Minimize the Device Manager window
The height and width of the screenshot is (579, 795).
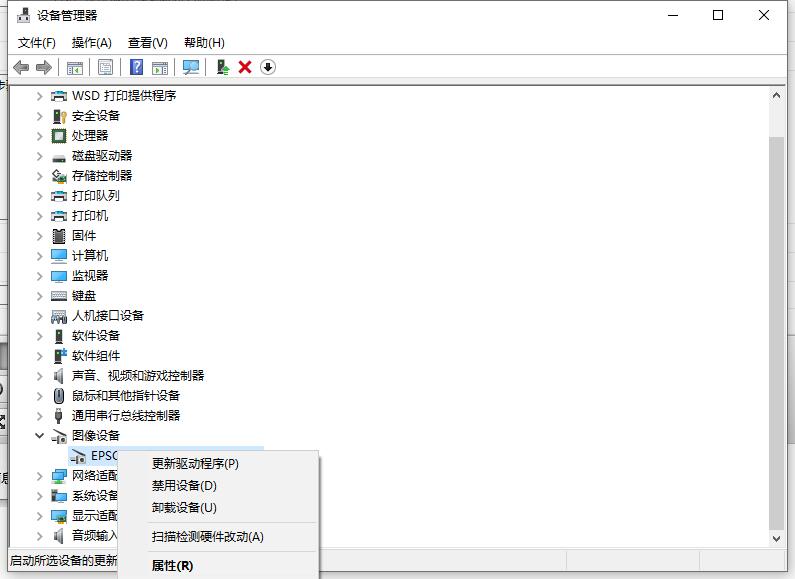[673, 15]
